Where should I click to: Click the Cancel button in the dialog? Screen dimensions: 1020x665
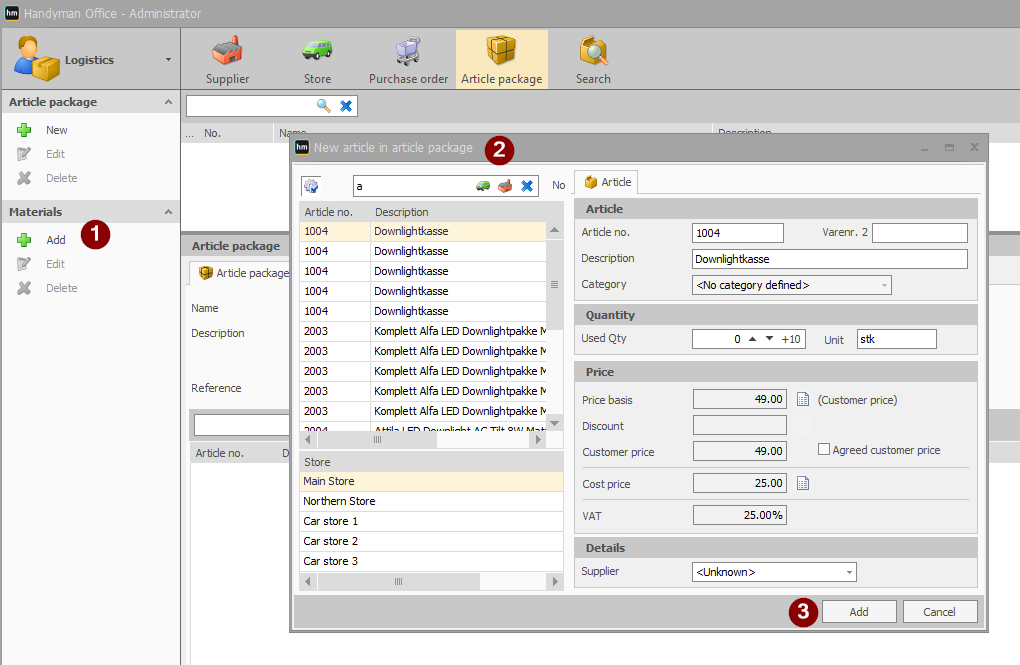939,612
